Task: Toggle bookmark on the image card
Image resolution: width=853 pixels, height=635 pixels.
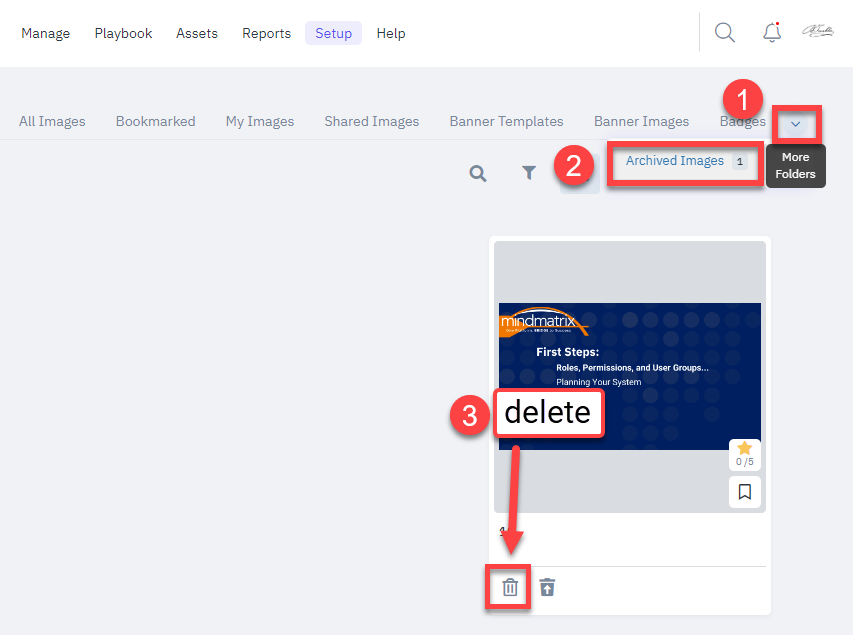Action: tap(744, 492)
